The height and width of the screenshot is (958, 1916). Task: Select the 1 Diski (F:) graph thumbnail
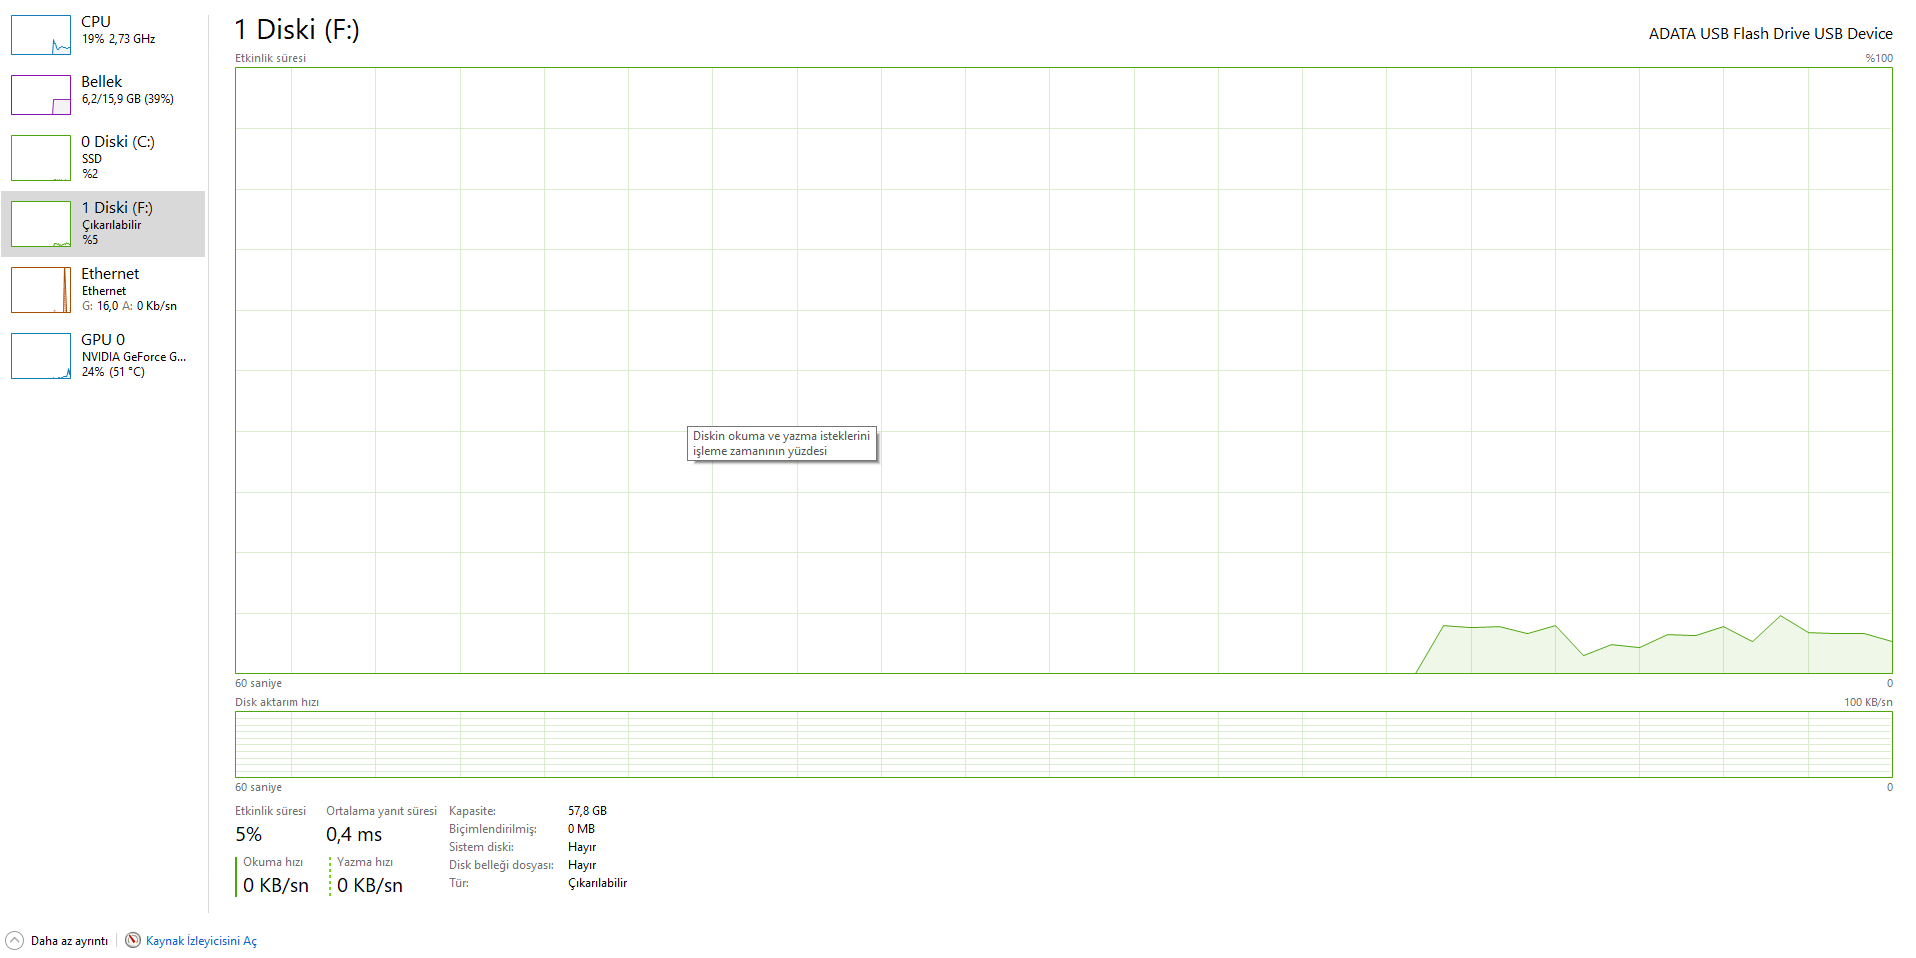pyautogui.click(x=41, y=224)
